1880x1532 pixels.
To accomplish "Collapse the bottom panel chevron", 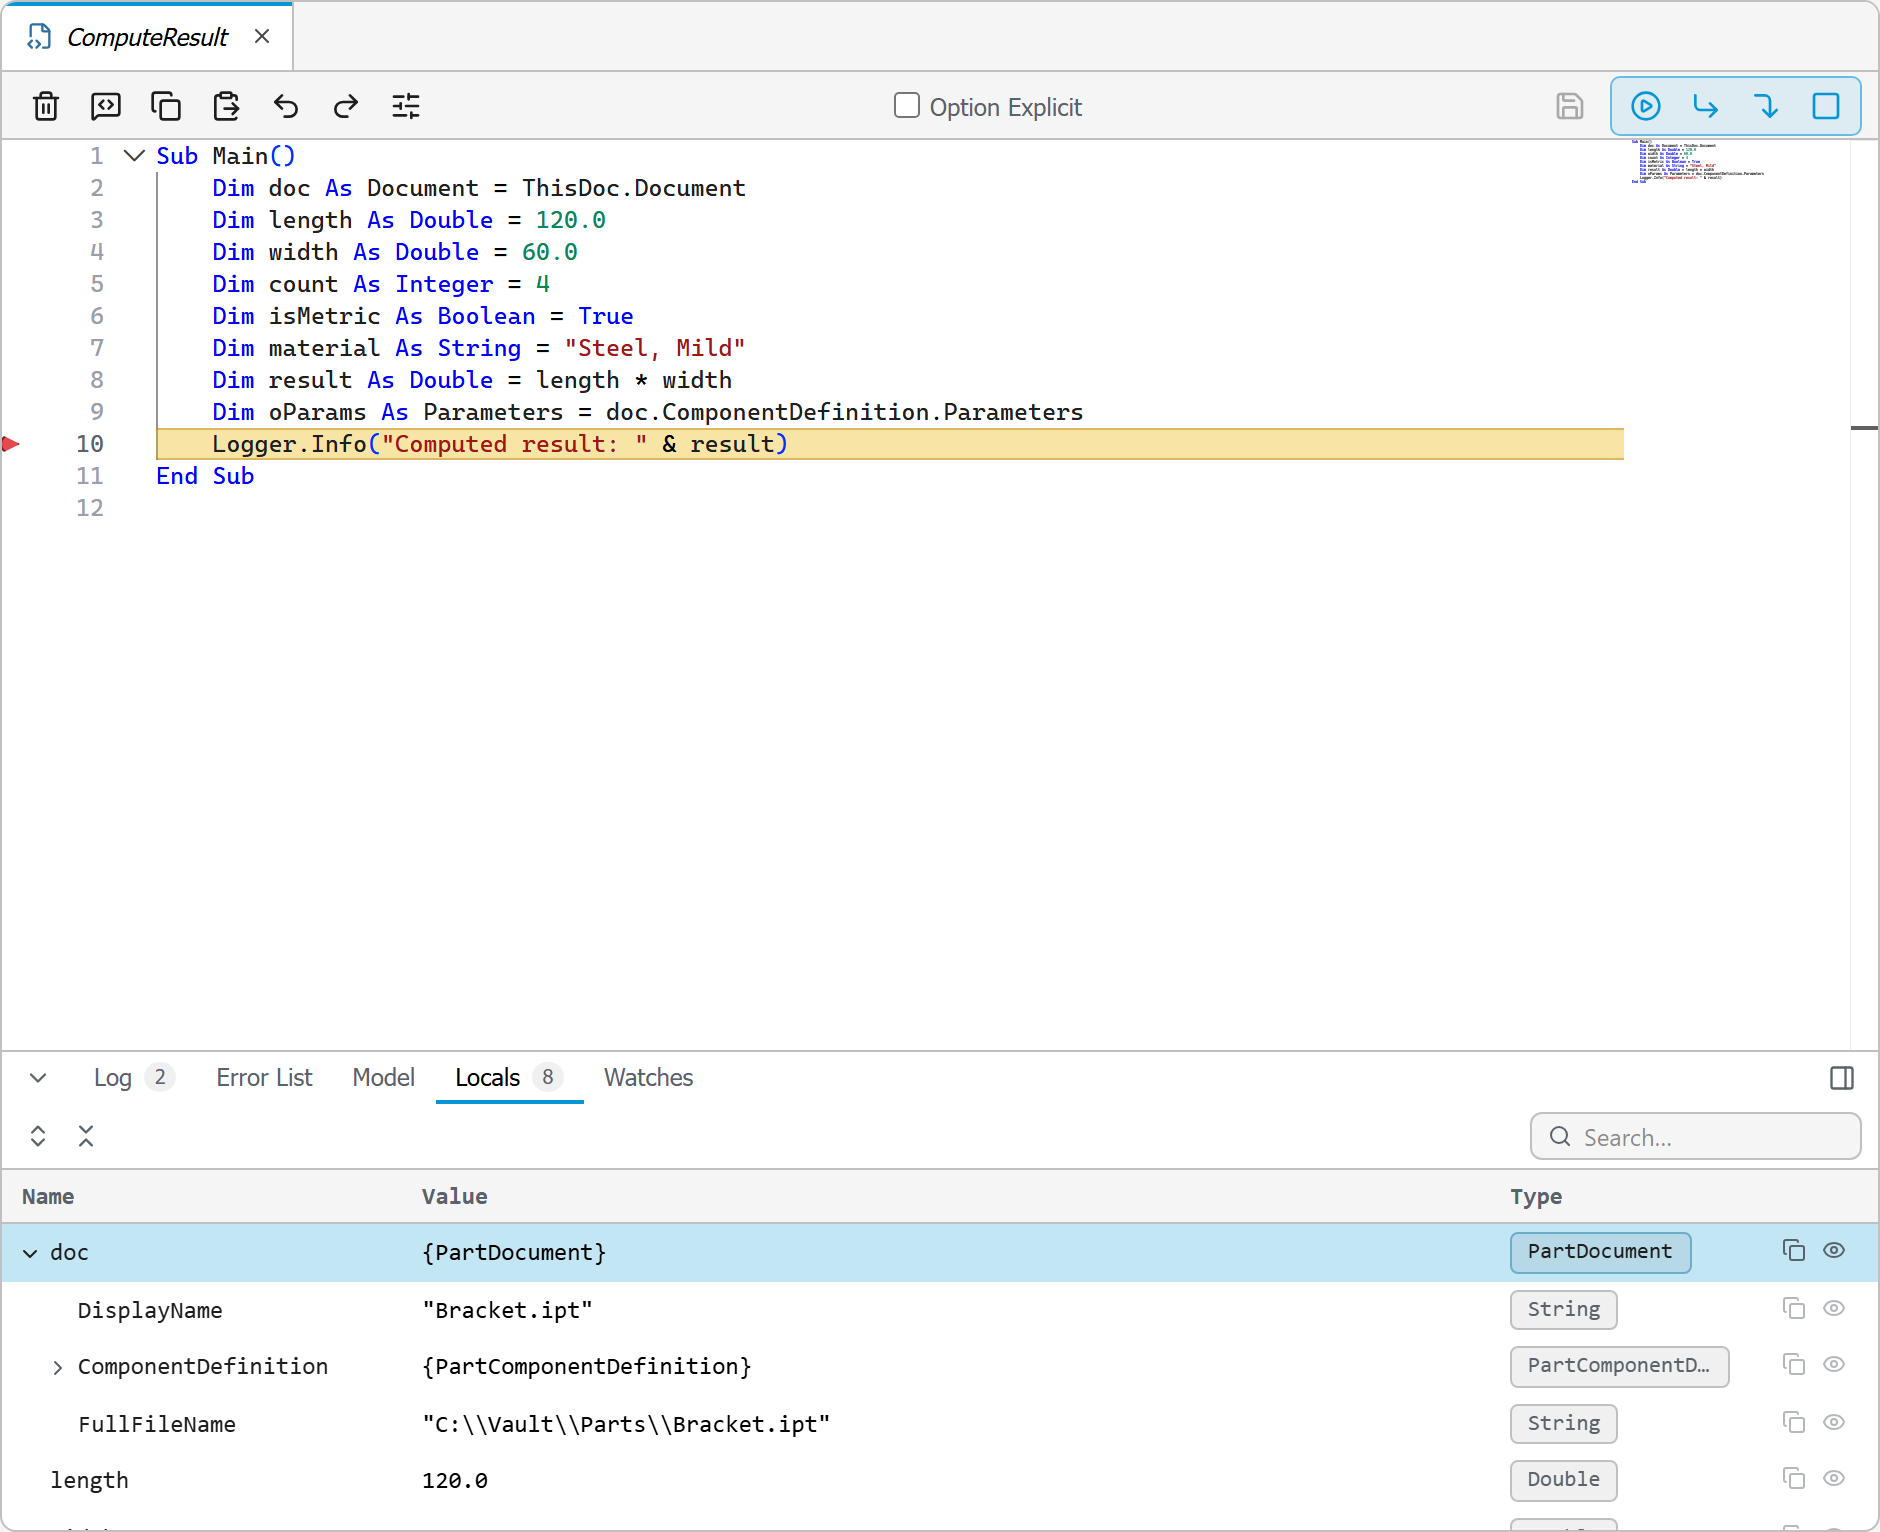I will pos(38,1078).
